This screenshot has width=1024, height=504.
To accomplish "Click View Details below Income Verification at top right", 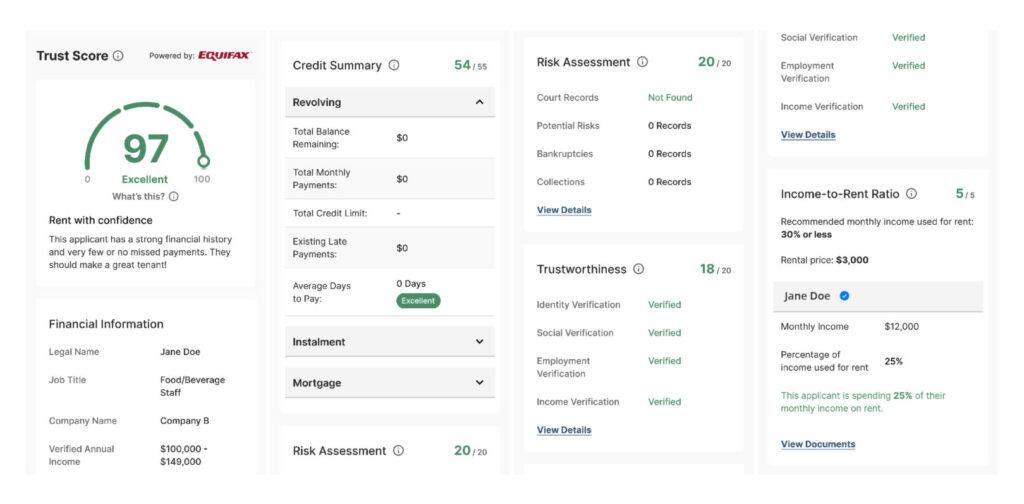I will tap(808, 134).
